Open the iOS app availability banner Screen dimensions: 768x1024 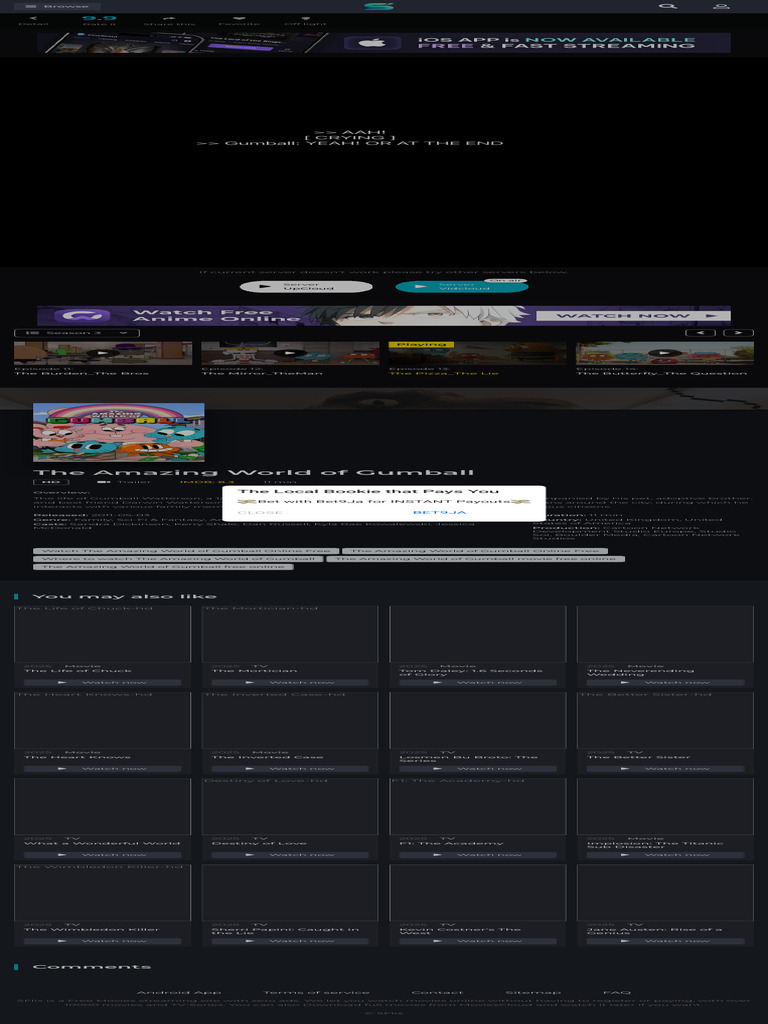[x=384, y=43]
